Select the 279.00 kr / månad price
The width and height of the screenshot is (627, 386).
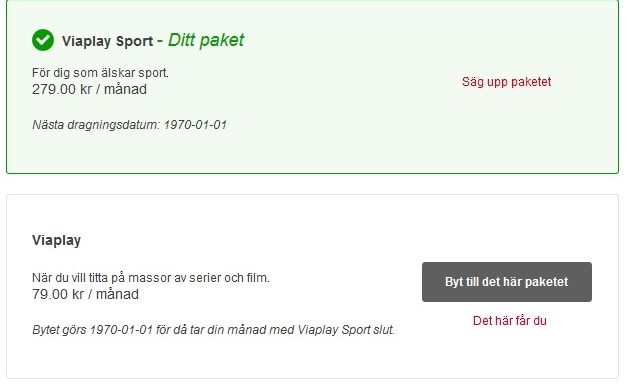89,89
